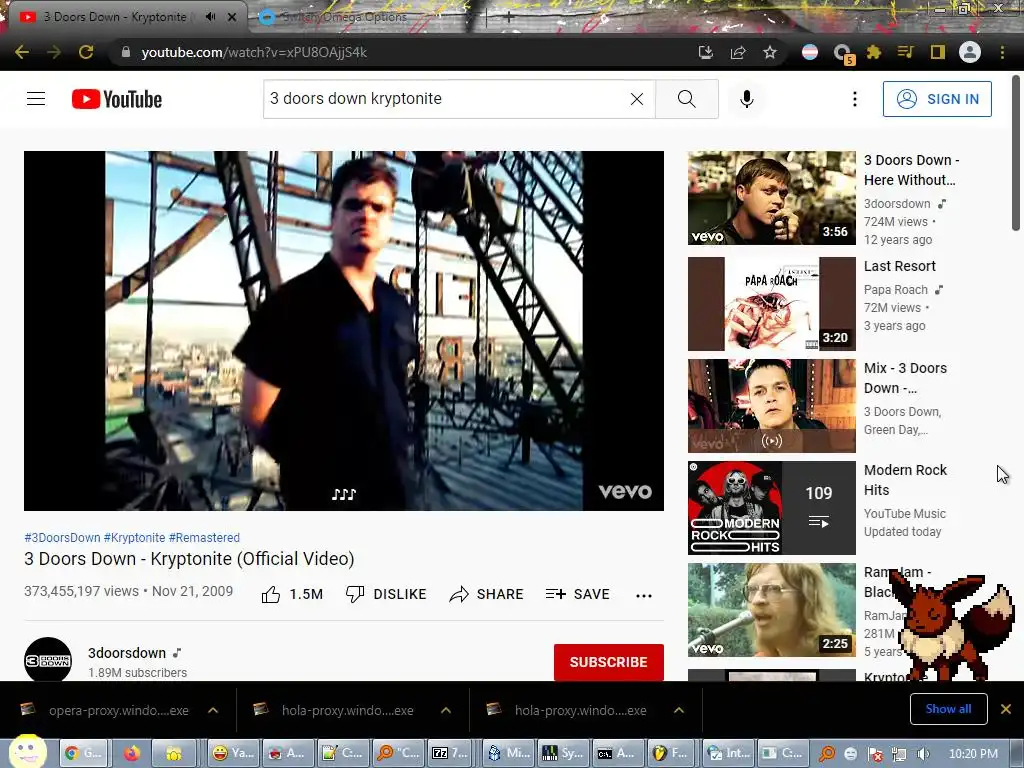Open more actions ellipsis under video
The width and height of the screenshot is (1024, 768).
tap(644, 595)
